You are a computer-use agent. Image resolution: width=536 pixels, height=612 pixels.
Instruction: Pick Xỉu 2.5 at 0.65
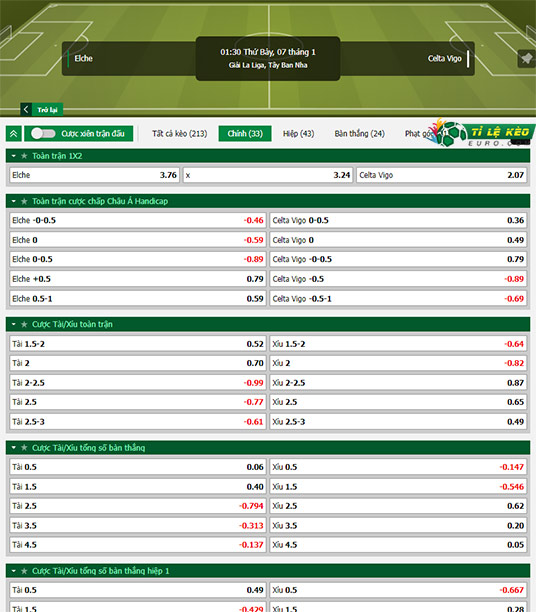point(398,402)
